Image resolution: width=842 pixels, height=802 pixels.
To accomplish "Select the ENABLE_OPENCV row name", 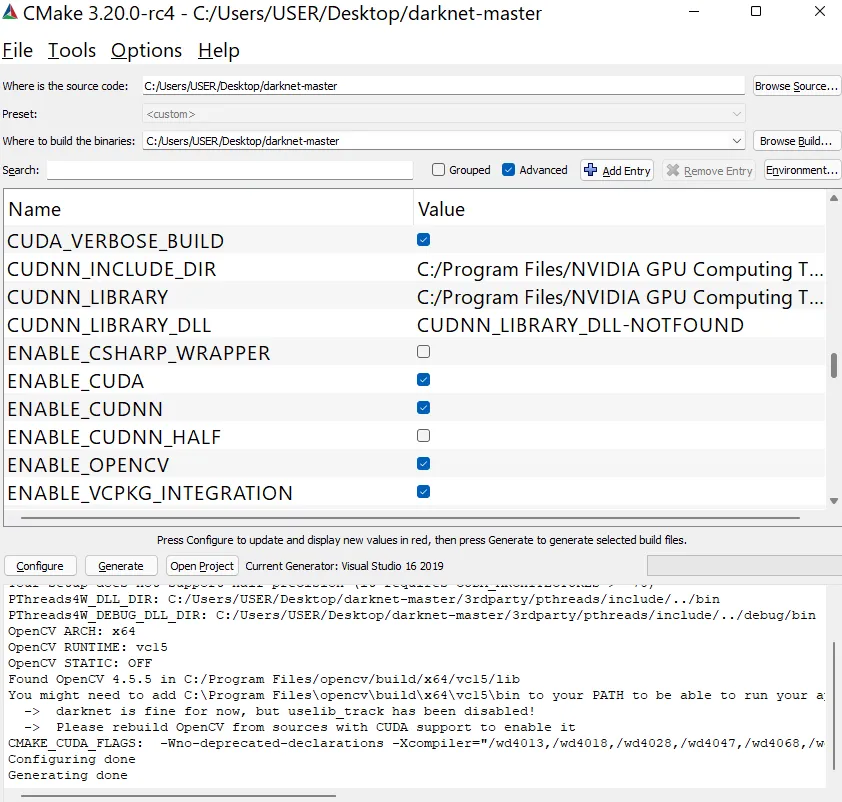I will click(88, 465).
